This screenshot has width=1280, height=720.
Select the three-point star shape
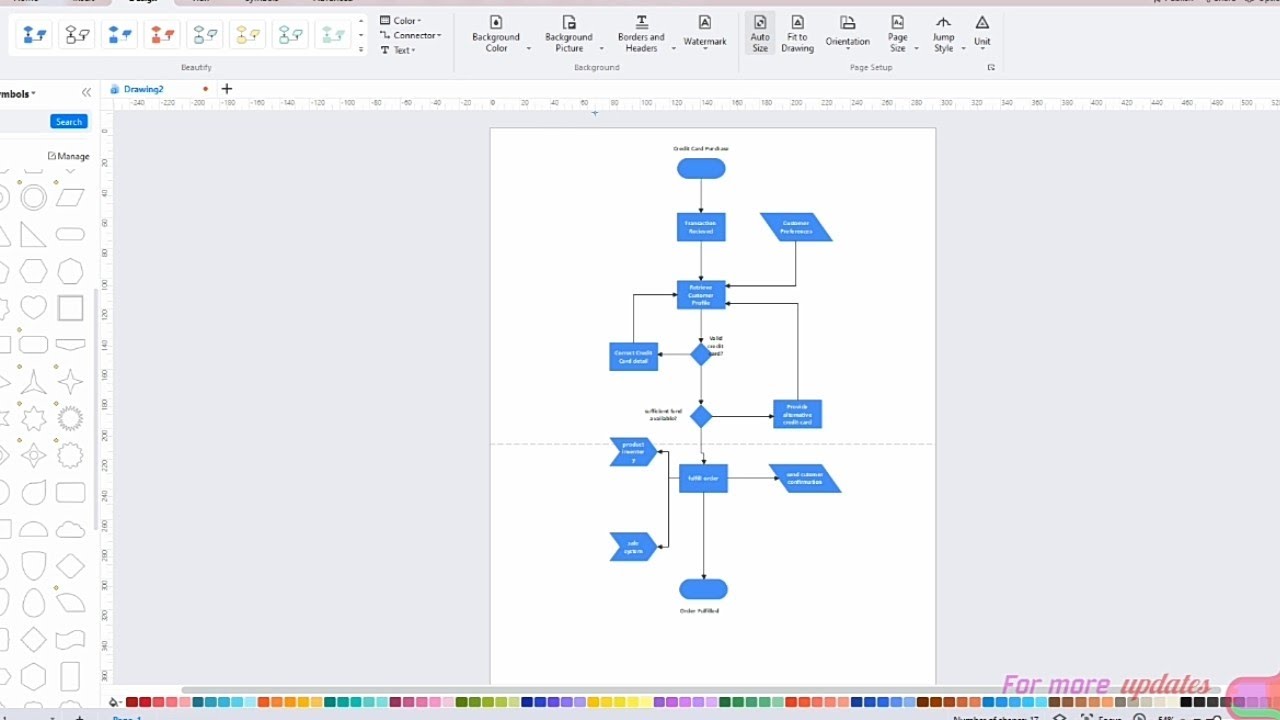click(x=34, y=381)
